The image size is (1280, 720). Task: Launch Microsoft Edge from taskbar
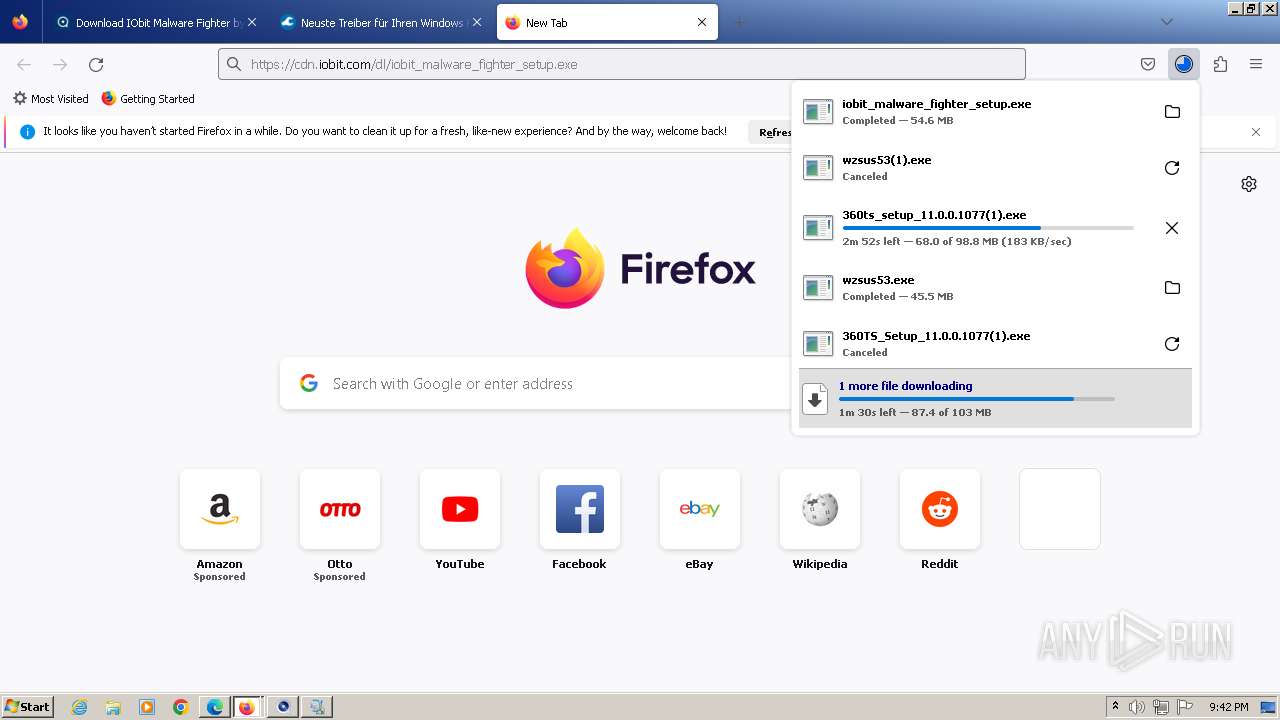(215, 707)
